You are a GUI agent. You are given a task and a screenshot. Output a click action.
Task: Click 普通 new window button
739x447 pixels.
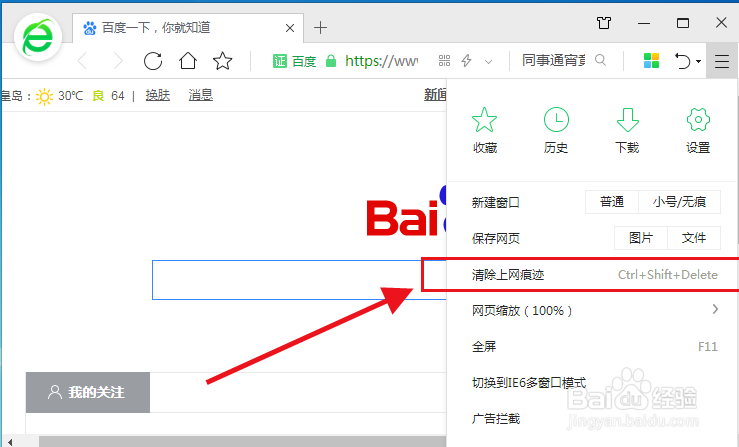(612, 202)
